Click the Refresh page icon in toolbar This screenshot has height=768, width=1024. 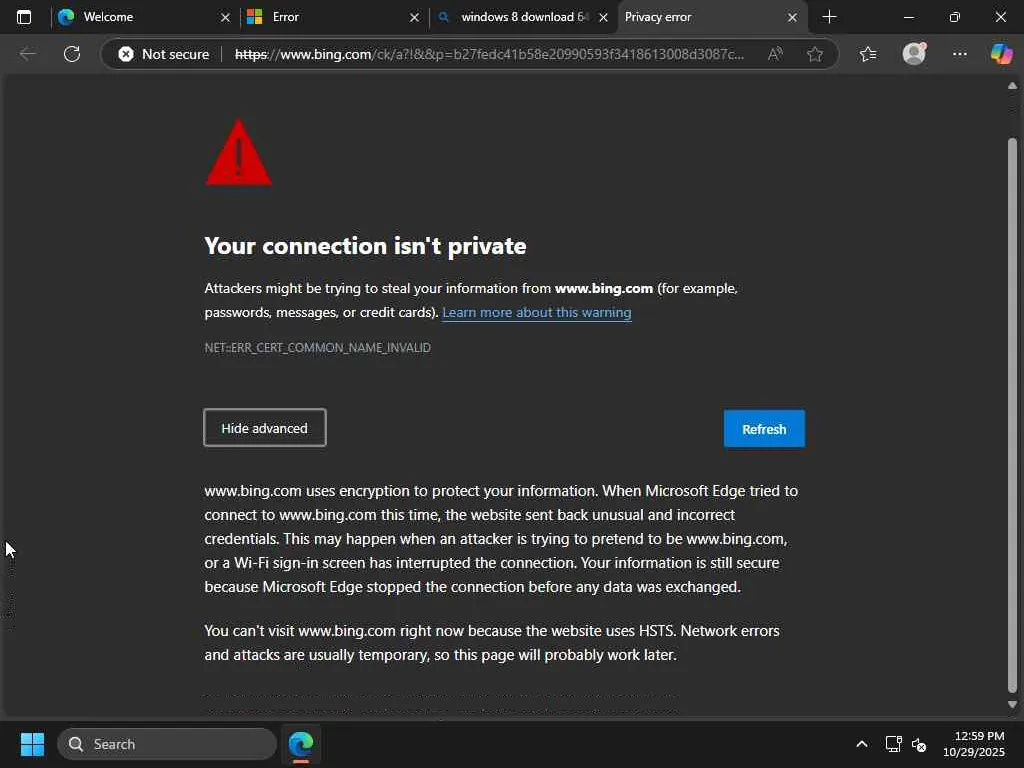click(72, 54)
